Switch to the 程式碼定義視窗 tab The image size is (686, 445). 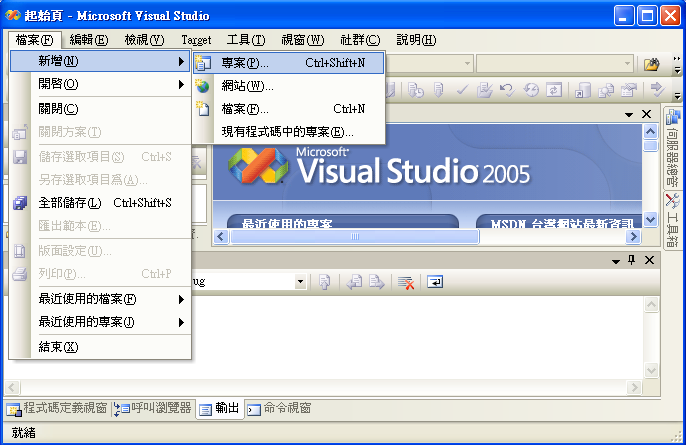pos(57,409)
